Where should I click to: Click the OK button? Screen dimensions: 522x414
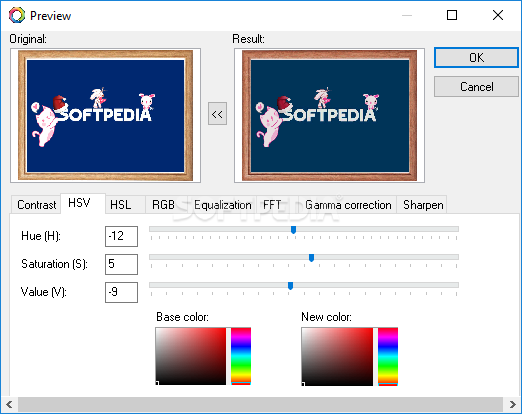pos(476,58)
